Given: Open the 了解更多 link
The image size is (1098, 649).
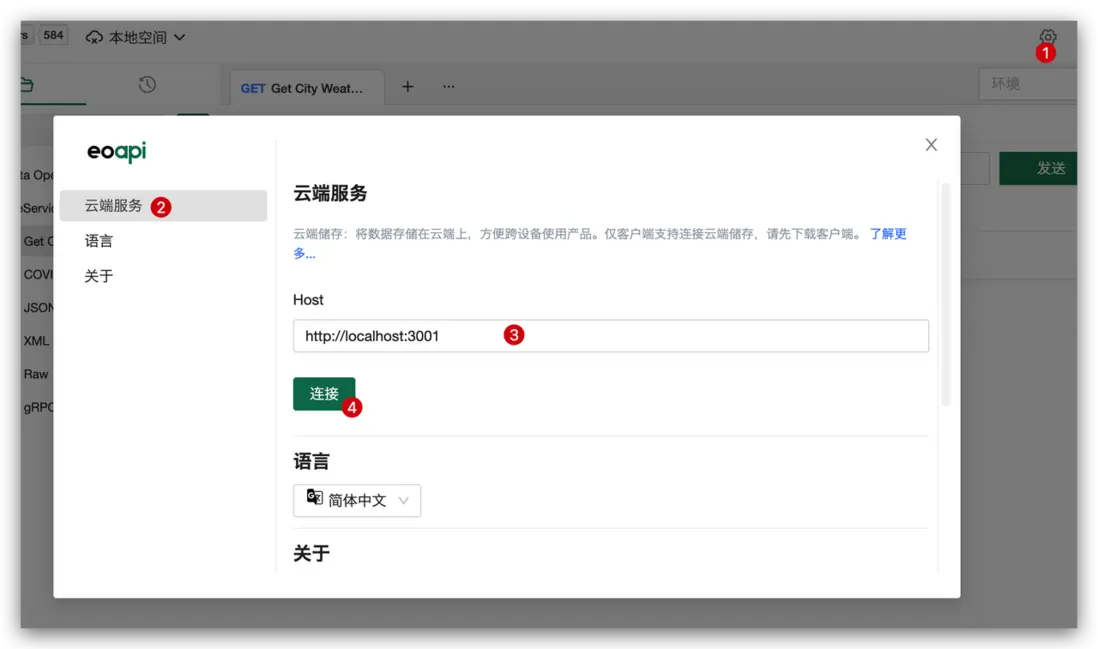Looking at the screenshot, I should point(888,234).
